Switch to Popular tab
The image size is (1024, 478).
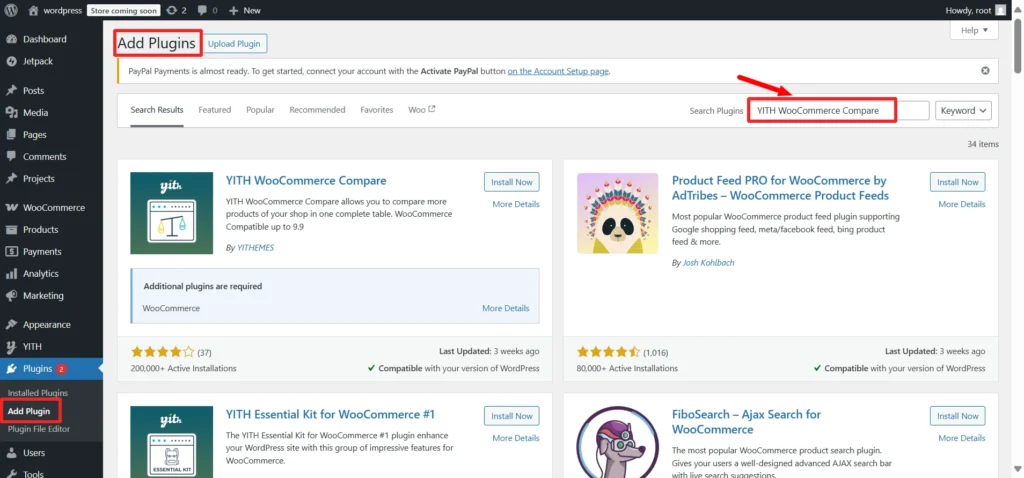[260, 110]
